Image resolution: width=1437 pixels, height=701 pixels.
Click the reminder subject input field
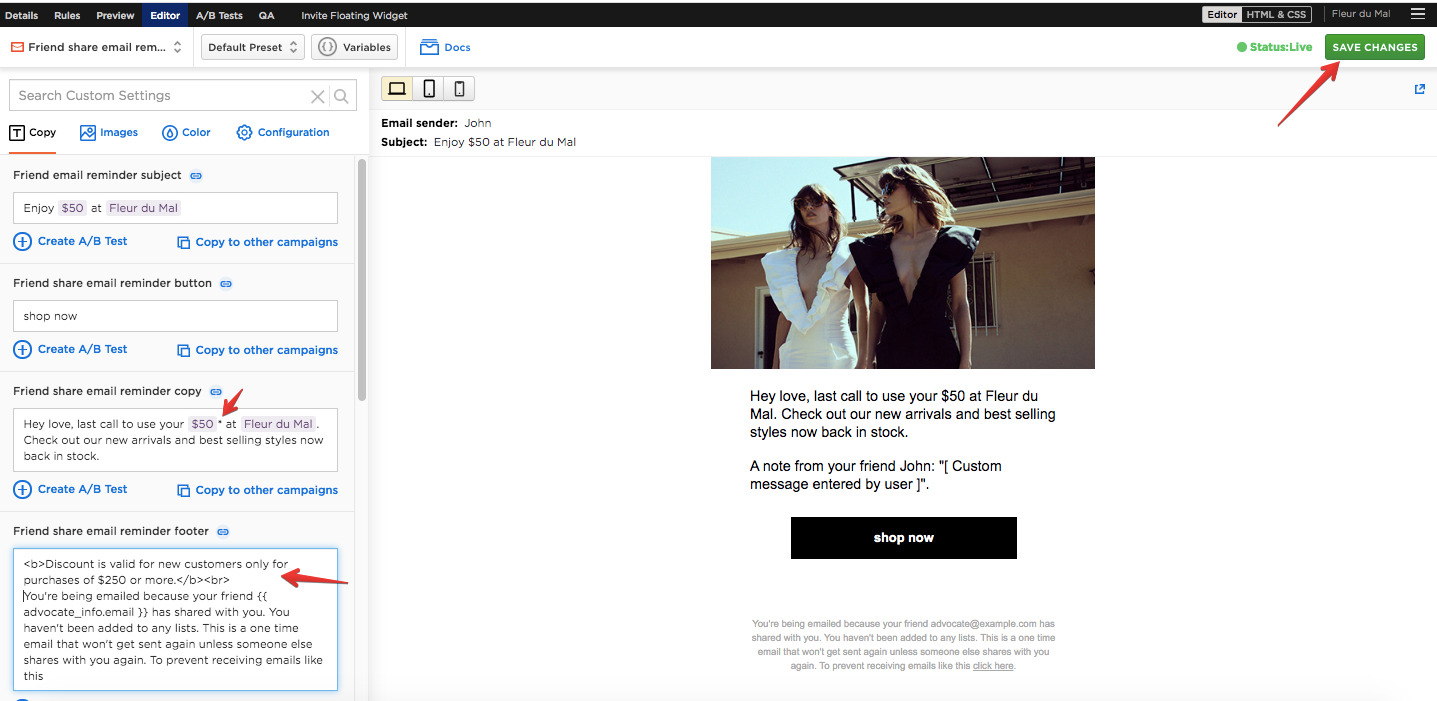[x=175, y=208]
